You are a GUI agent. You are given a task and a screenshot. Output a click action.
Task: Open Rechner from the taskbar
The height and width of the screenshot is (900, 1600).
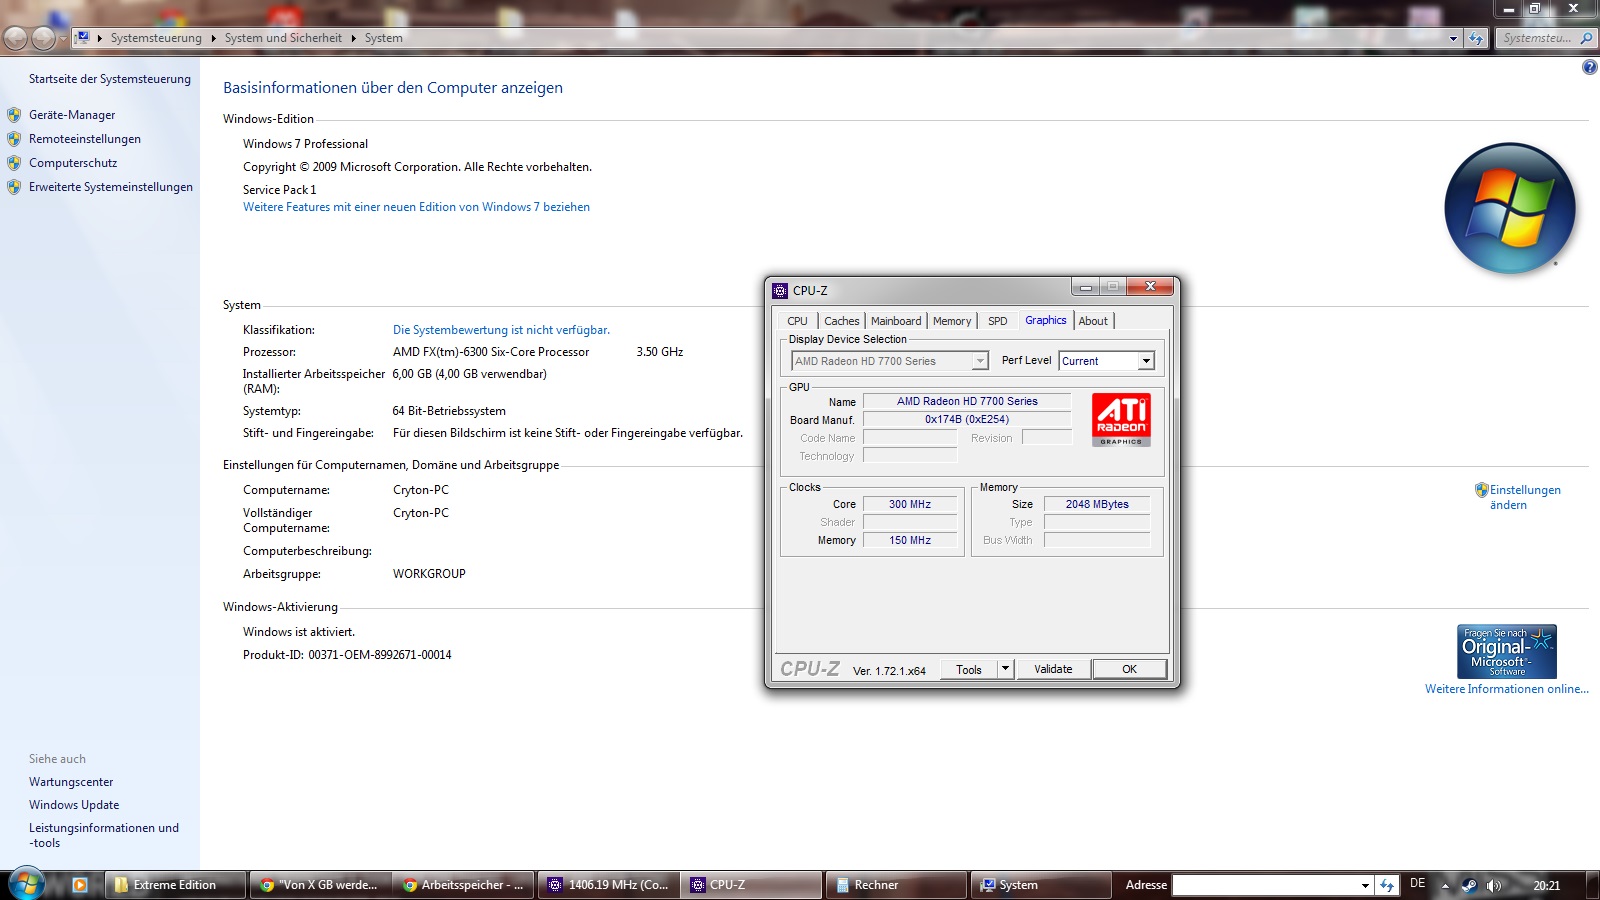[896, 885]
